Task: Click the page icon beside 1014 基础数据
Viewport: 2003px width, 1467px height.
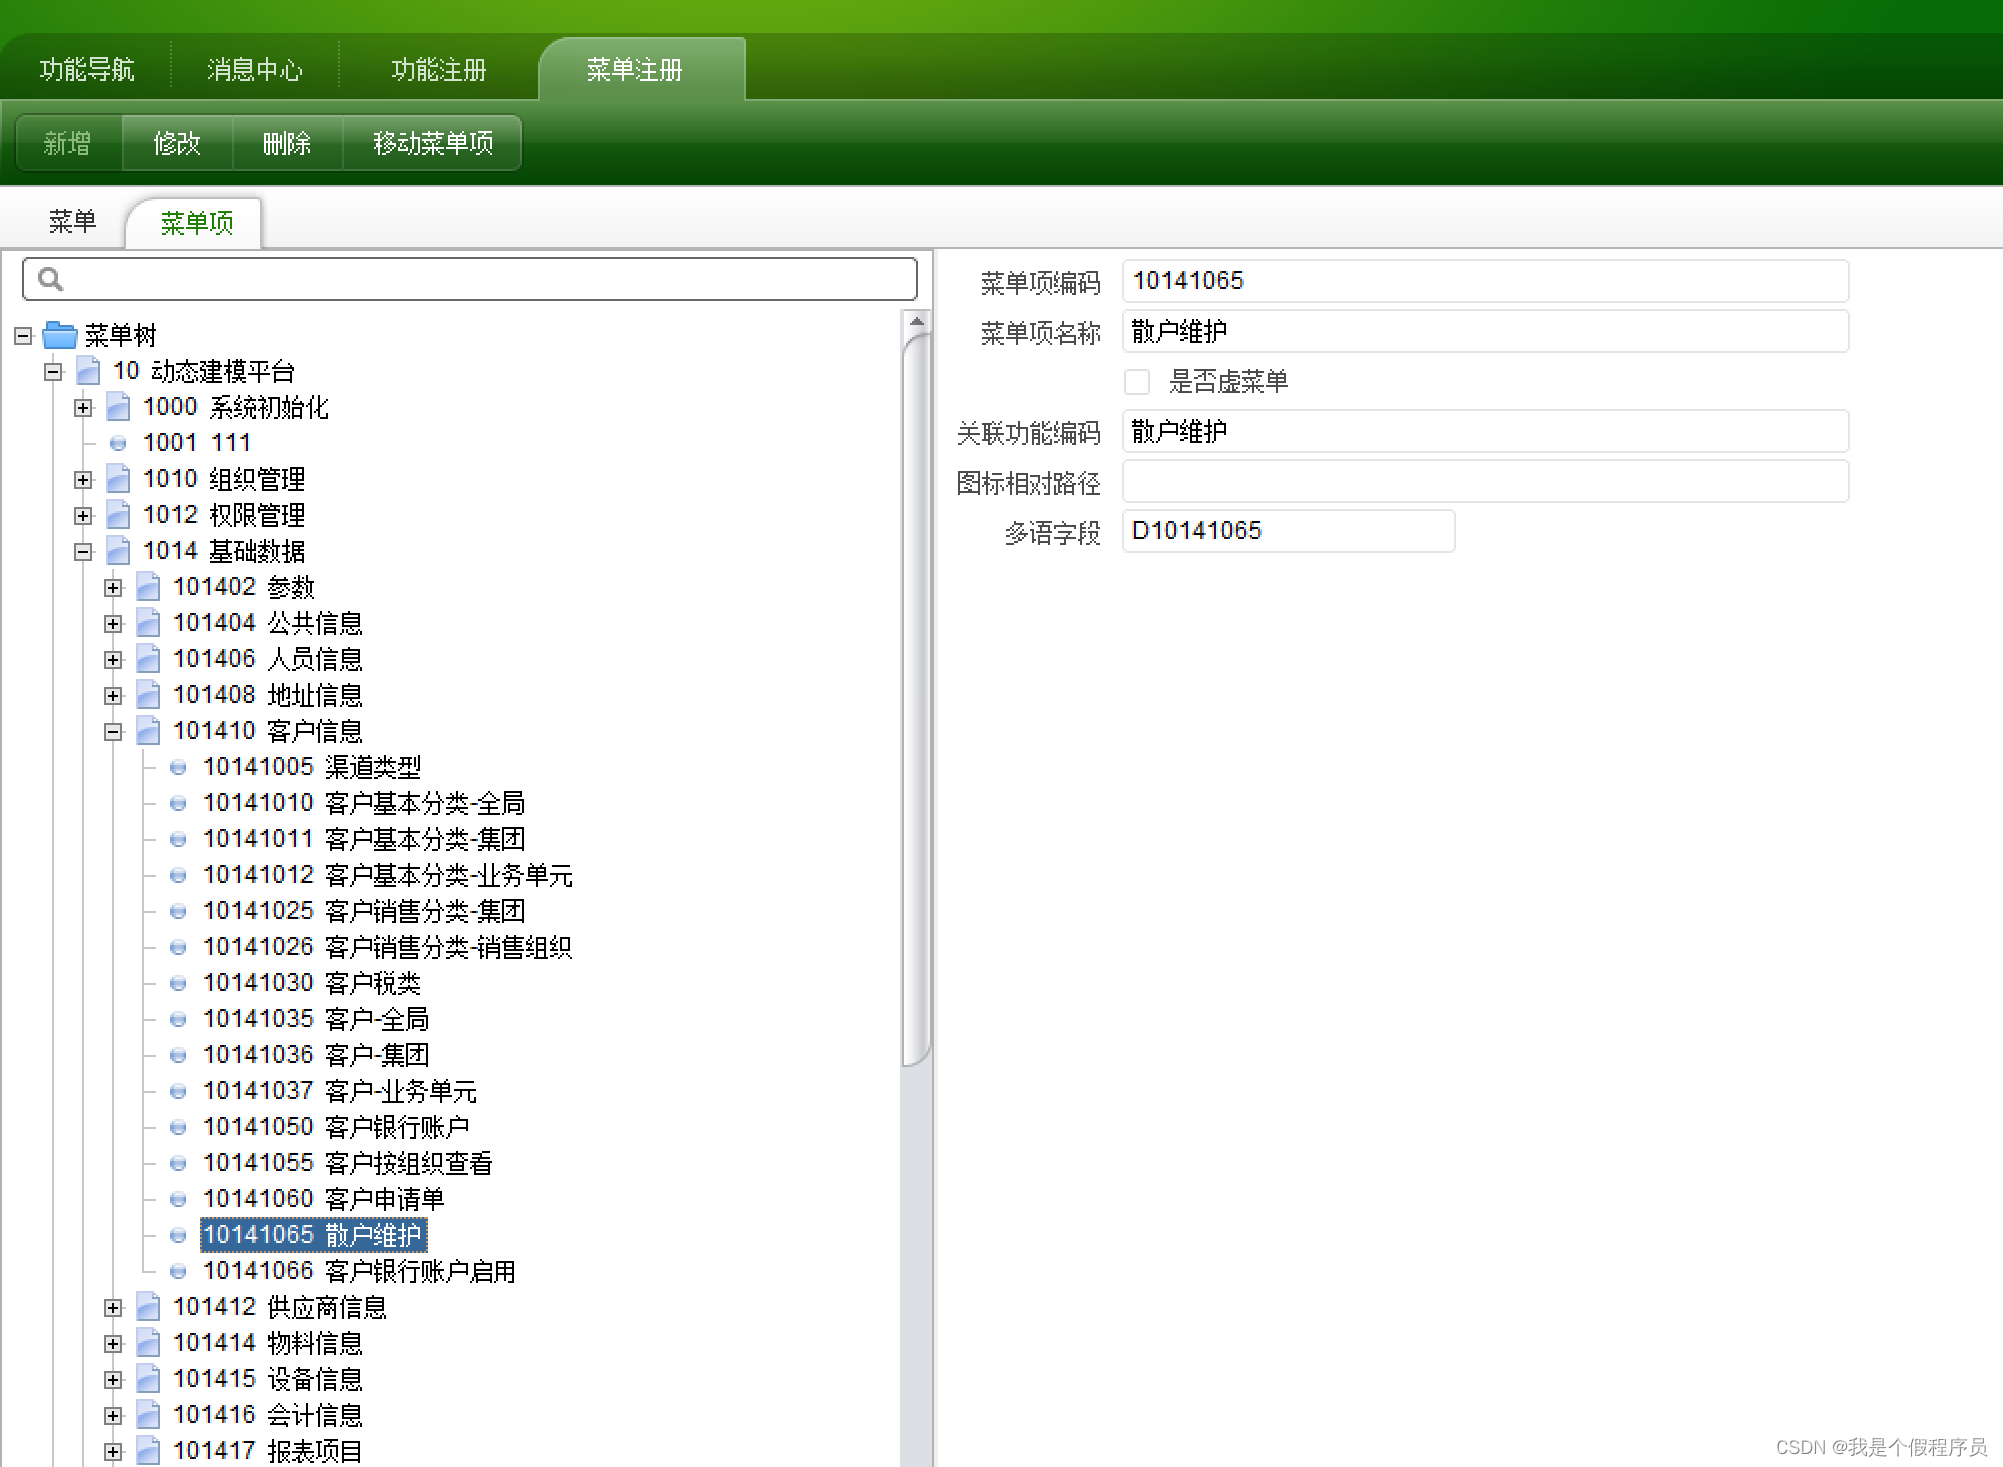Action: pos(118,551)
